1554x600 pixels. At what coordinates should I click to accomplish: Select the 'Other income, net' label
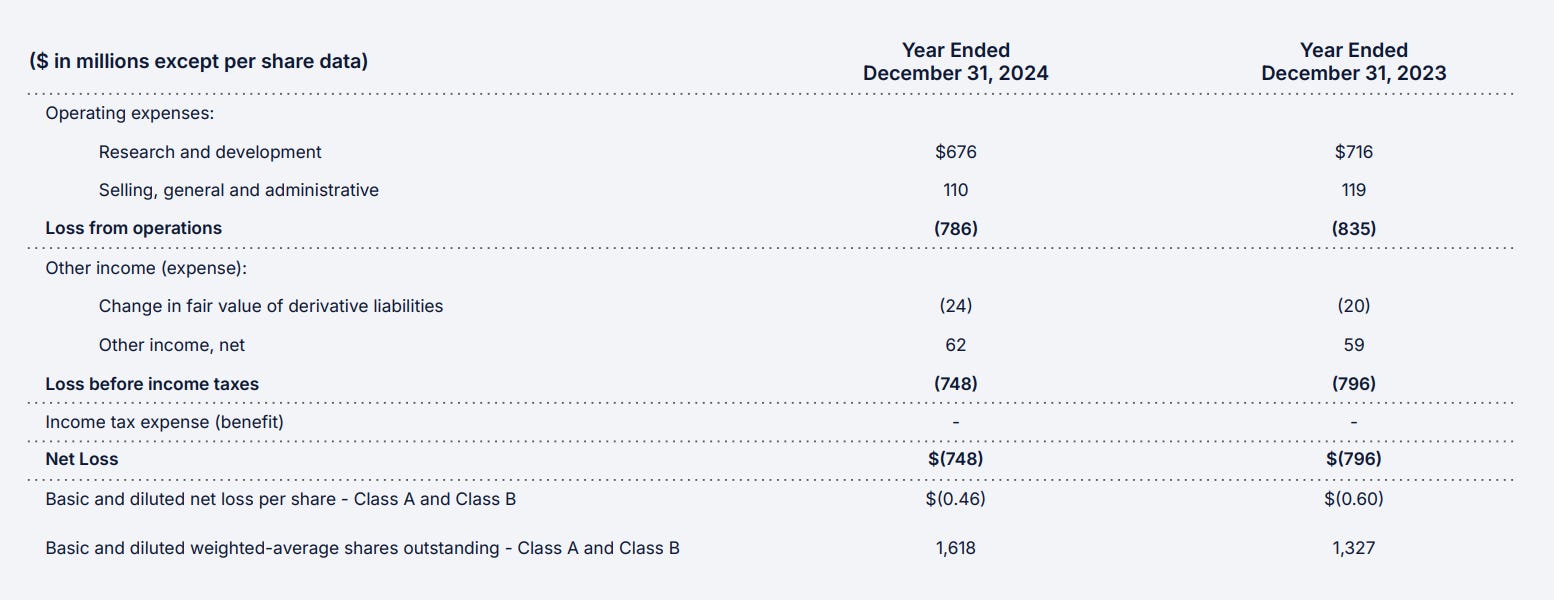point(171,345)
